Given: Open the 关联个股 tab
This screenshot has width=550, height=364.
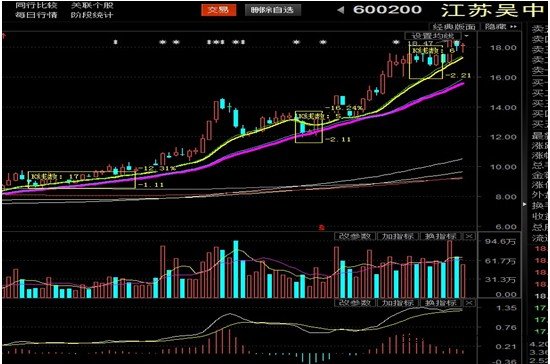Looking at the screenshot, I should (92, 6).
